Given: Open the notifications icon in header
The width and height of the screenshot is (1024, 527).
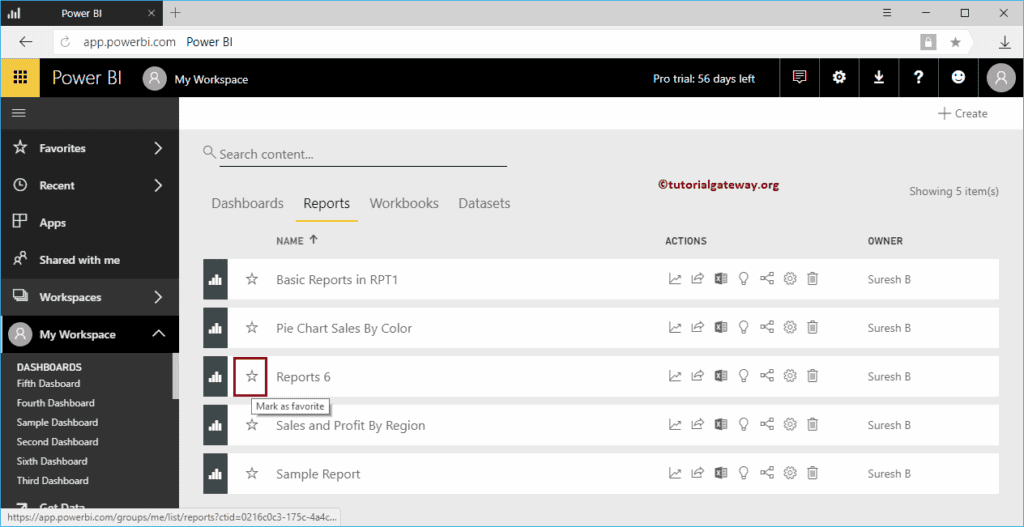Looking at the screenshot, I should (x=799, y=78).
